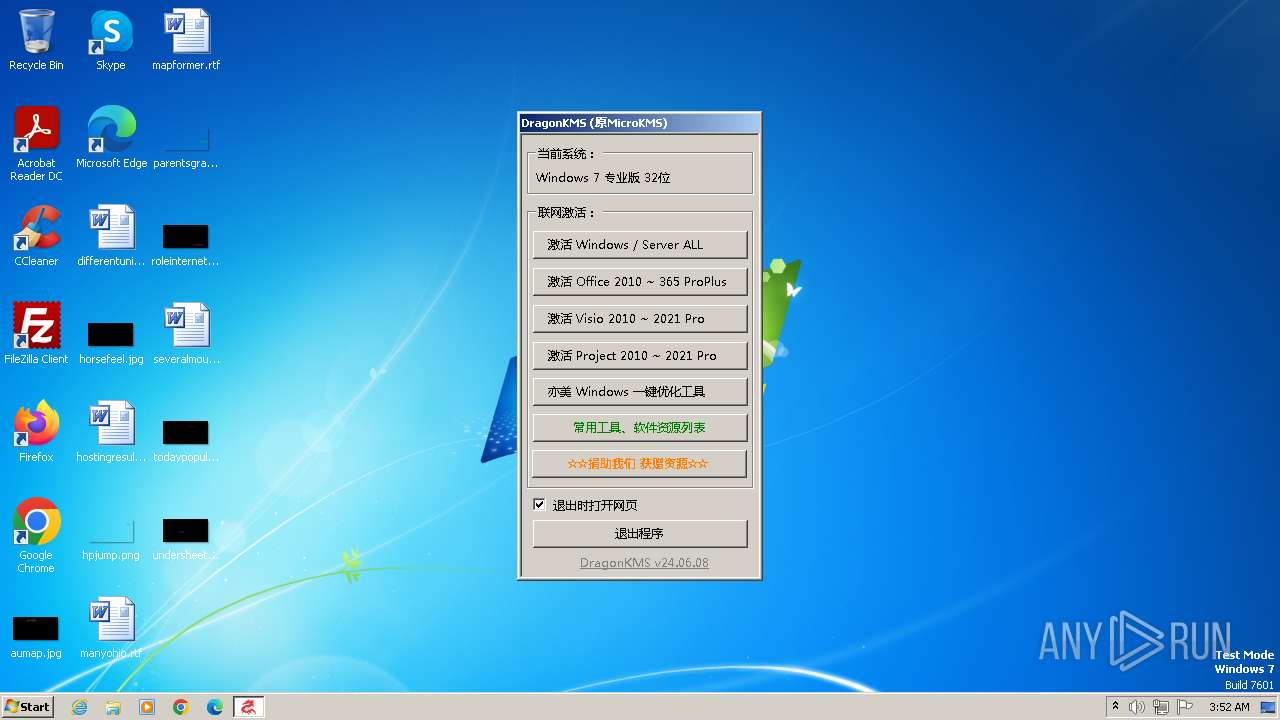Image resolution: width=1280 pixels, height=720 pixels.
Task: Open the volume control tray icon
Action: pyautogui.click(x=1137, y=707)
